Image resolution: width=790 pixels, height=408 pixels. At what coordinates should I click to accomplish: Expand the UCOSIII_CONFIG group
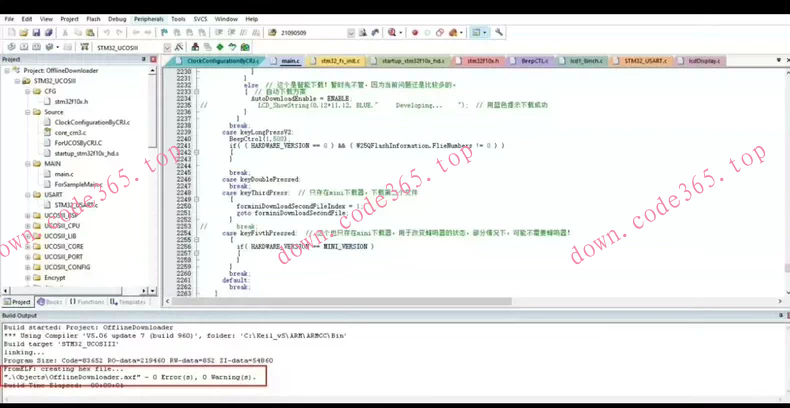coord(28,267)
